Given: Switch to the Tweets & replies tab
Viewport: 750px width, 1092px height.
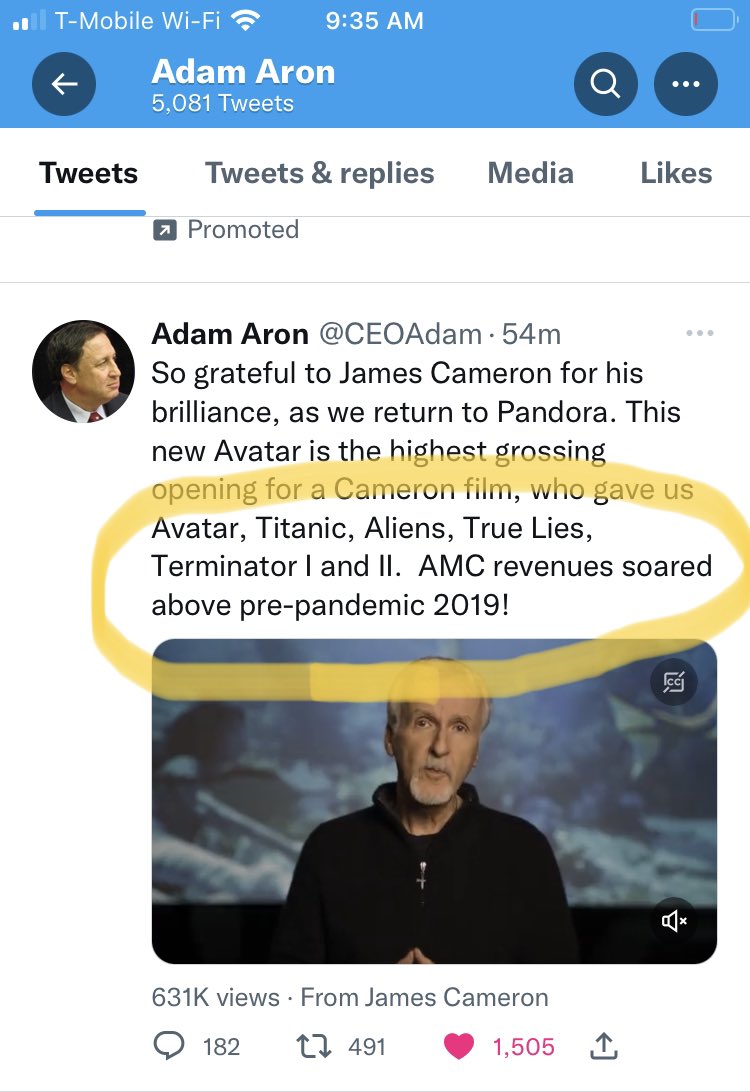Looking at the screenshot, I should pyautogui.click(x=320, y=173).
